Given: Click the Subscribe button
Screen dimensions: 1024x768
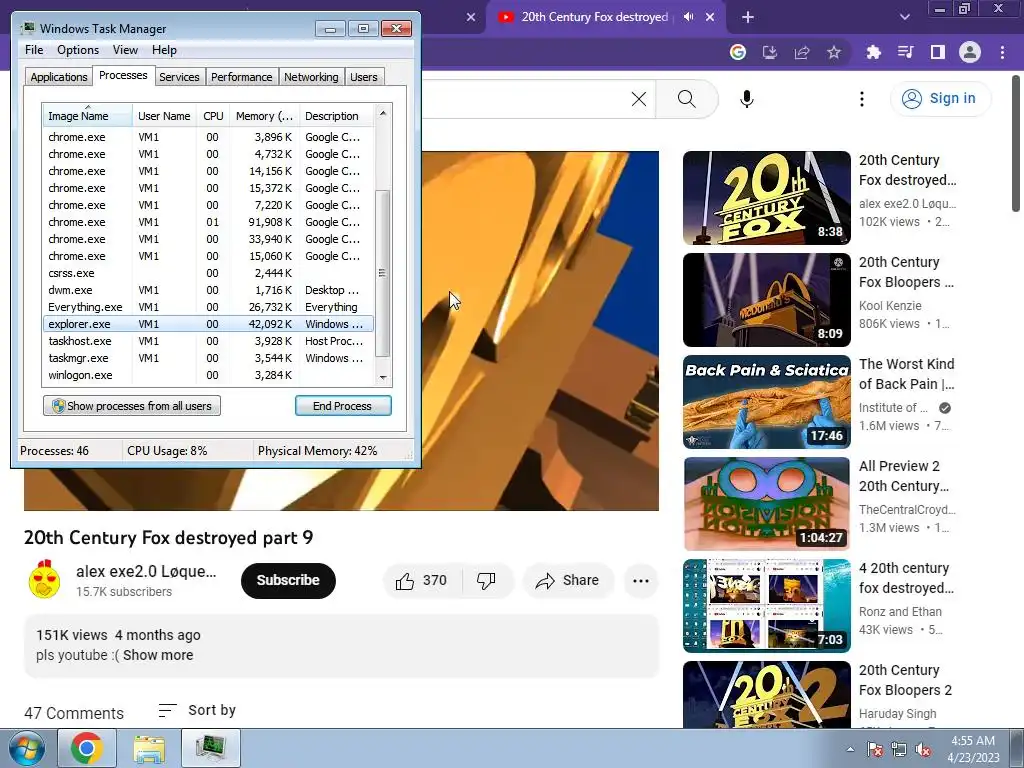Looking at the screenshot, I should [x=288, y=581].
